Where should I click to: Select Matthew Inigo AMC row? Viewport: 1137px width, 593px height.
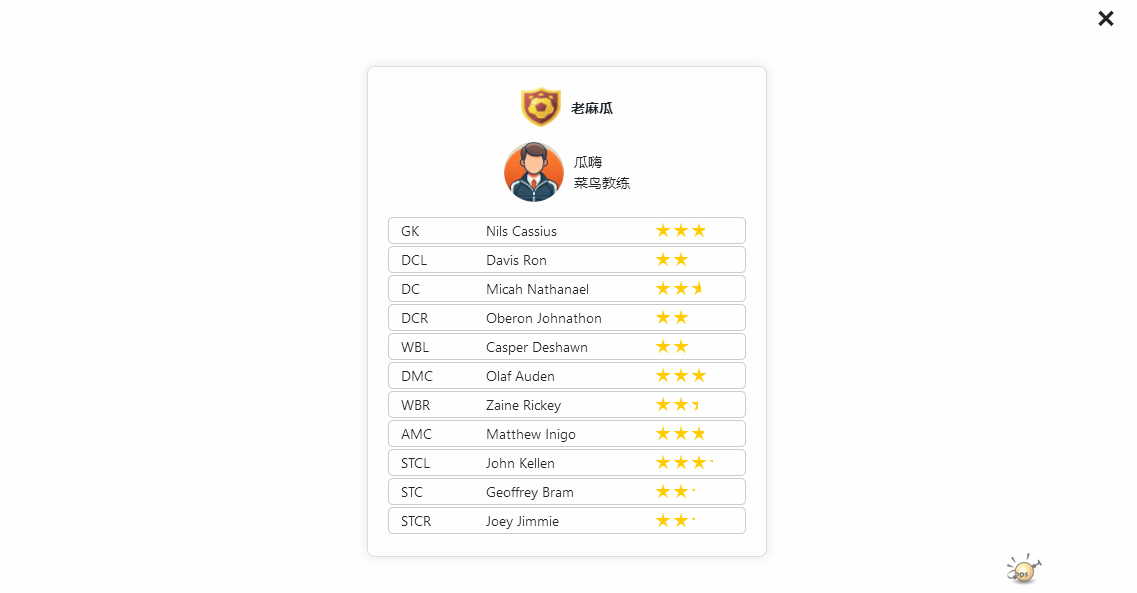pyautogui.click(x=567, y=434)
